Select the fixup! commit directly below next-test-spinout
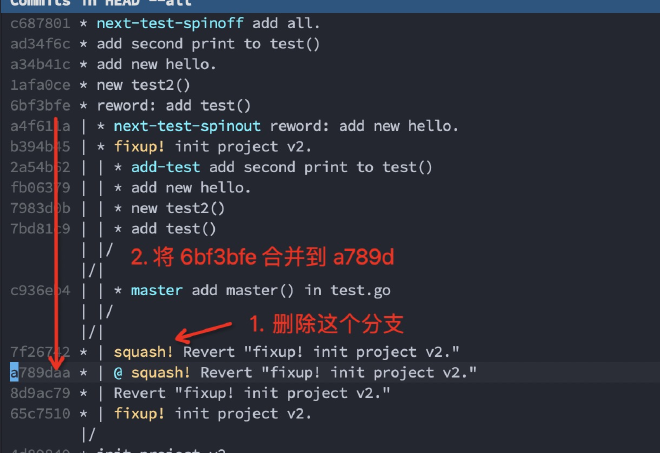This screenshot has width=660, height=453. [x=234, y=147]
